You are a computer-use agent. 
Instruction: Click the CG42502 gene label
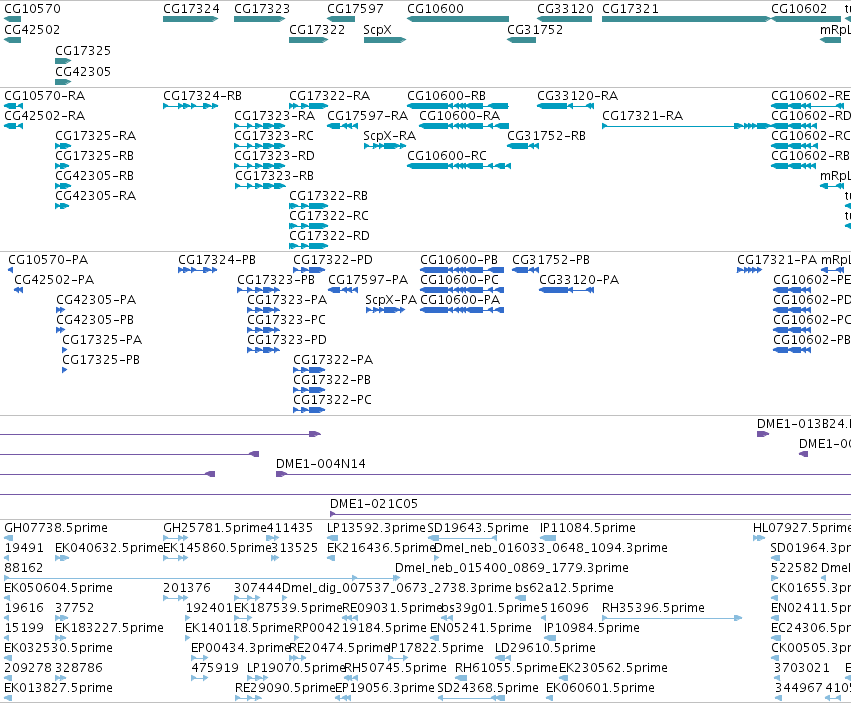point(32,29)
